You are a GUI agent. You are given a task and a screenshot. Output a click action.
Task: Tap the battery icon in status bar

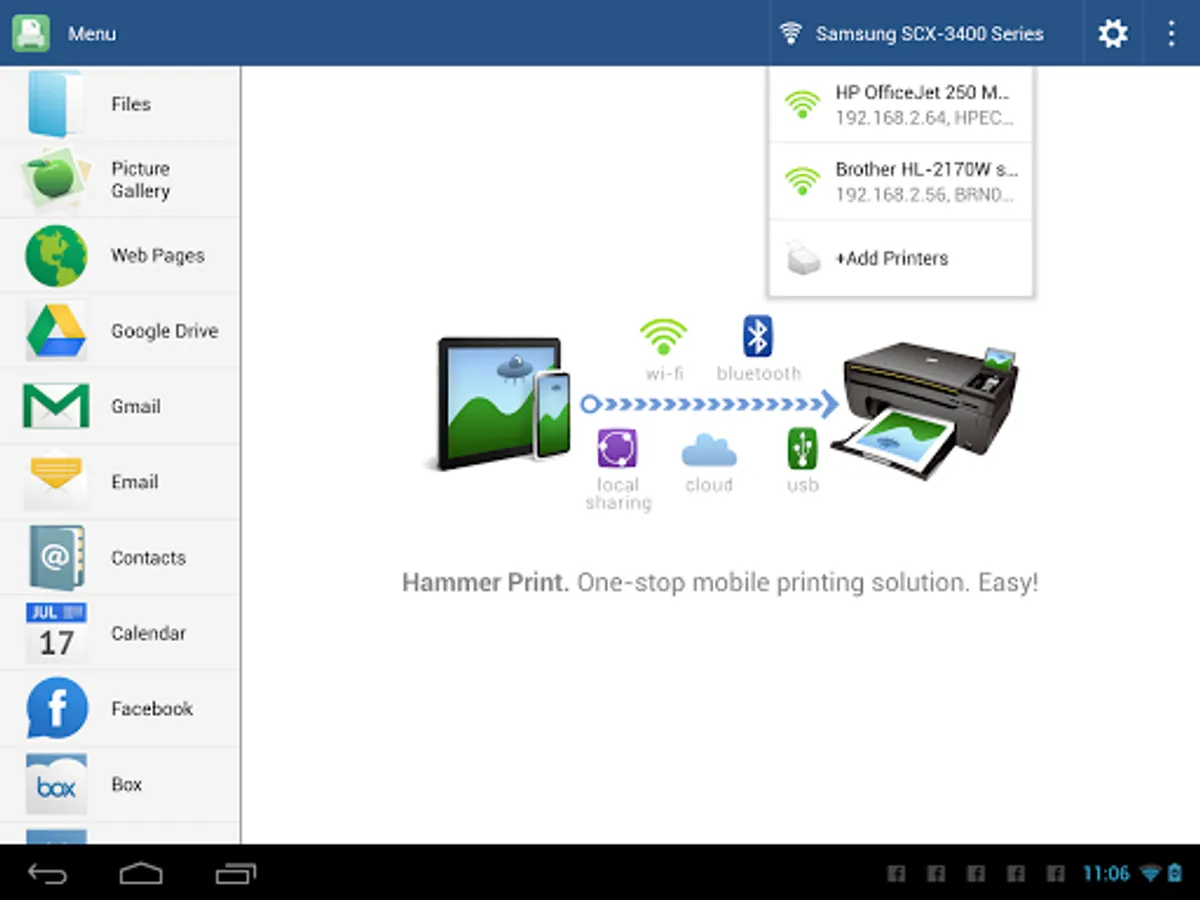pos(1175,873)
